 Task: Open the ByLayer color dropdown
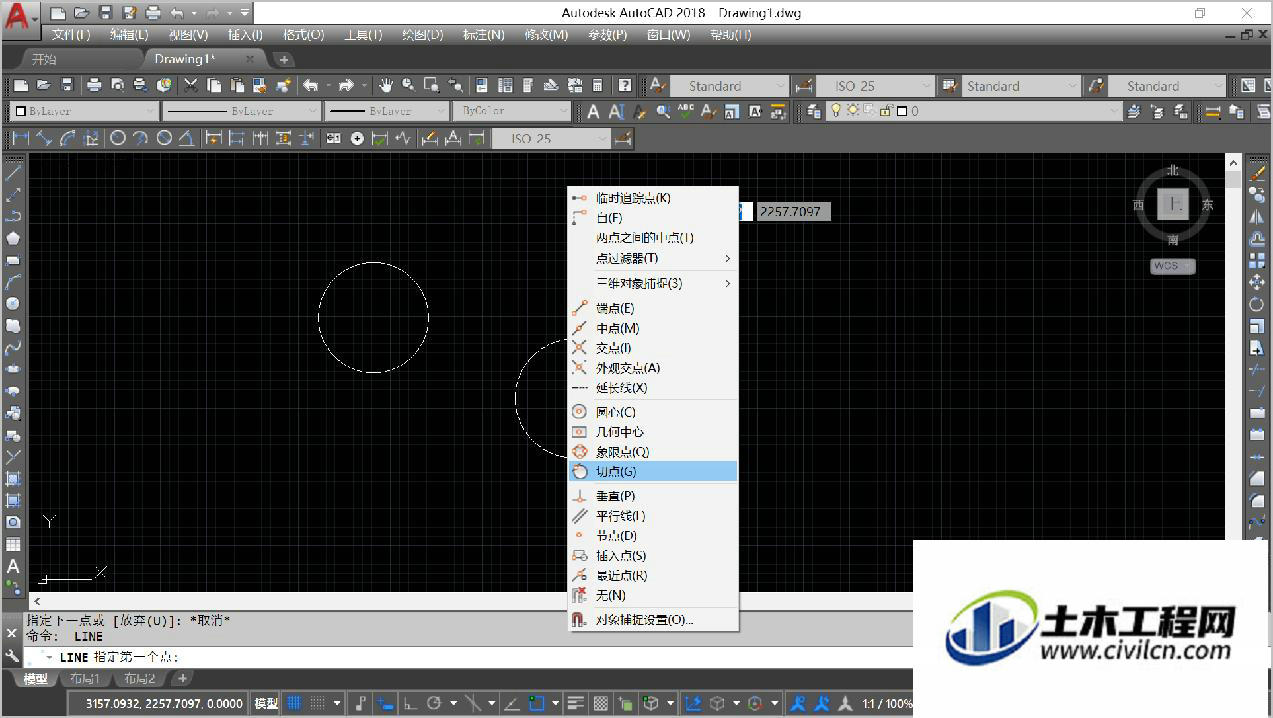(84, 111)
